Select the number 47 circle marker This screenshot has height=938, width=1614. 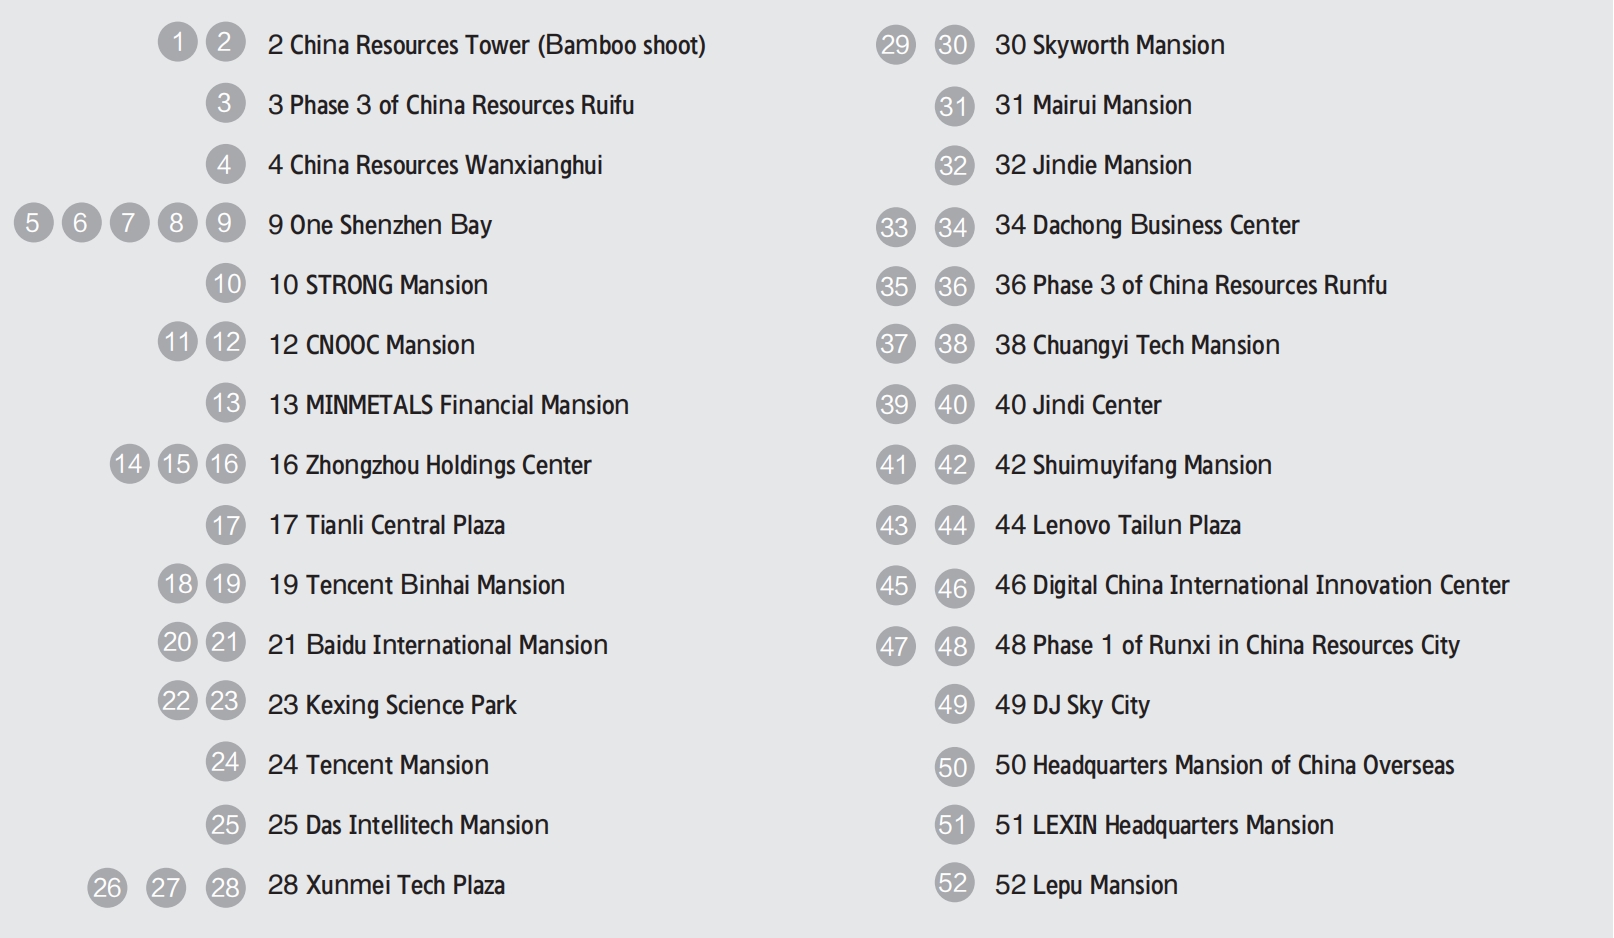click(x=894, y=647)
